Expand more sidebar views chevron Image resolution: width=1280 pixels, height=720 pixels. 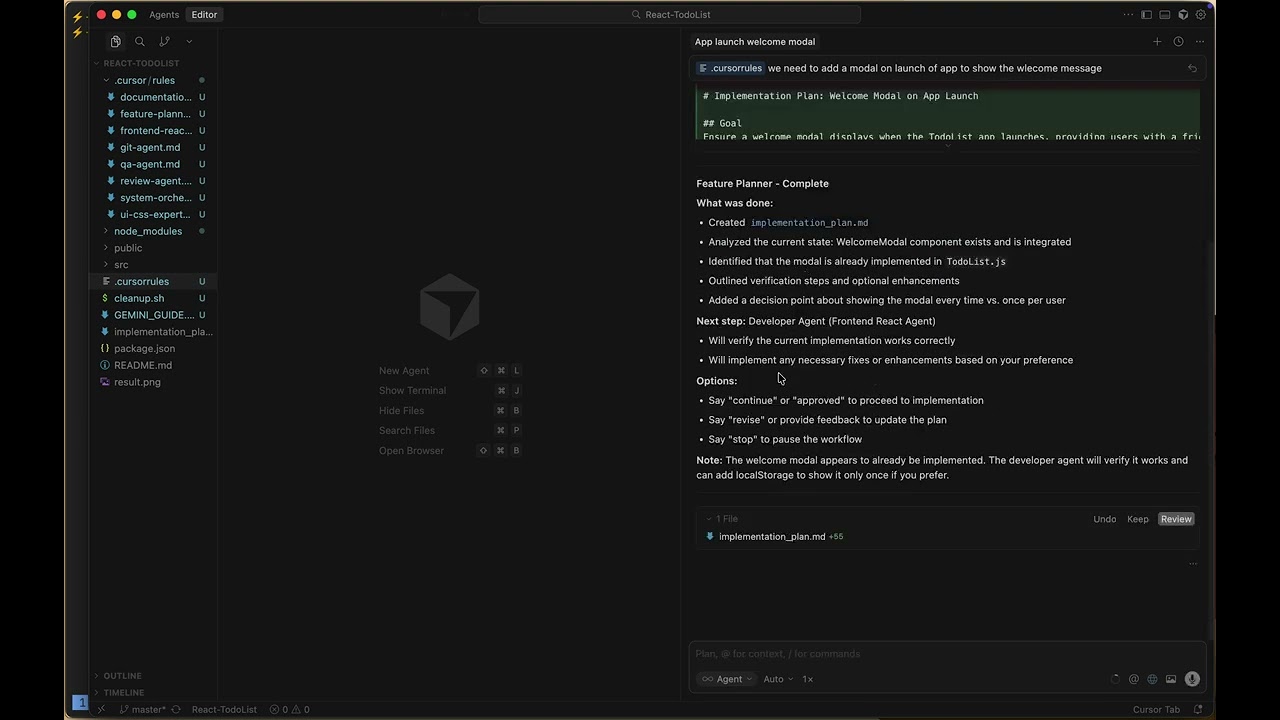(x=189, y=41)
